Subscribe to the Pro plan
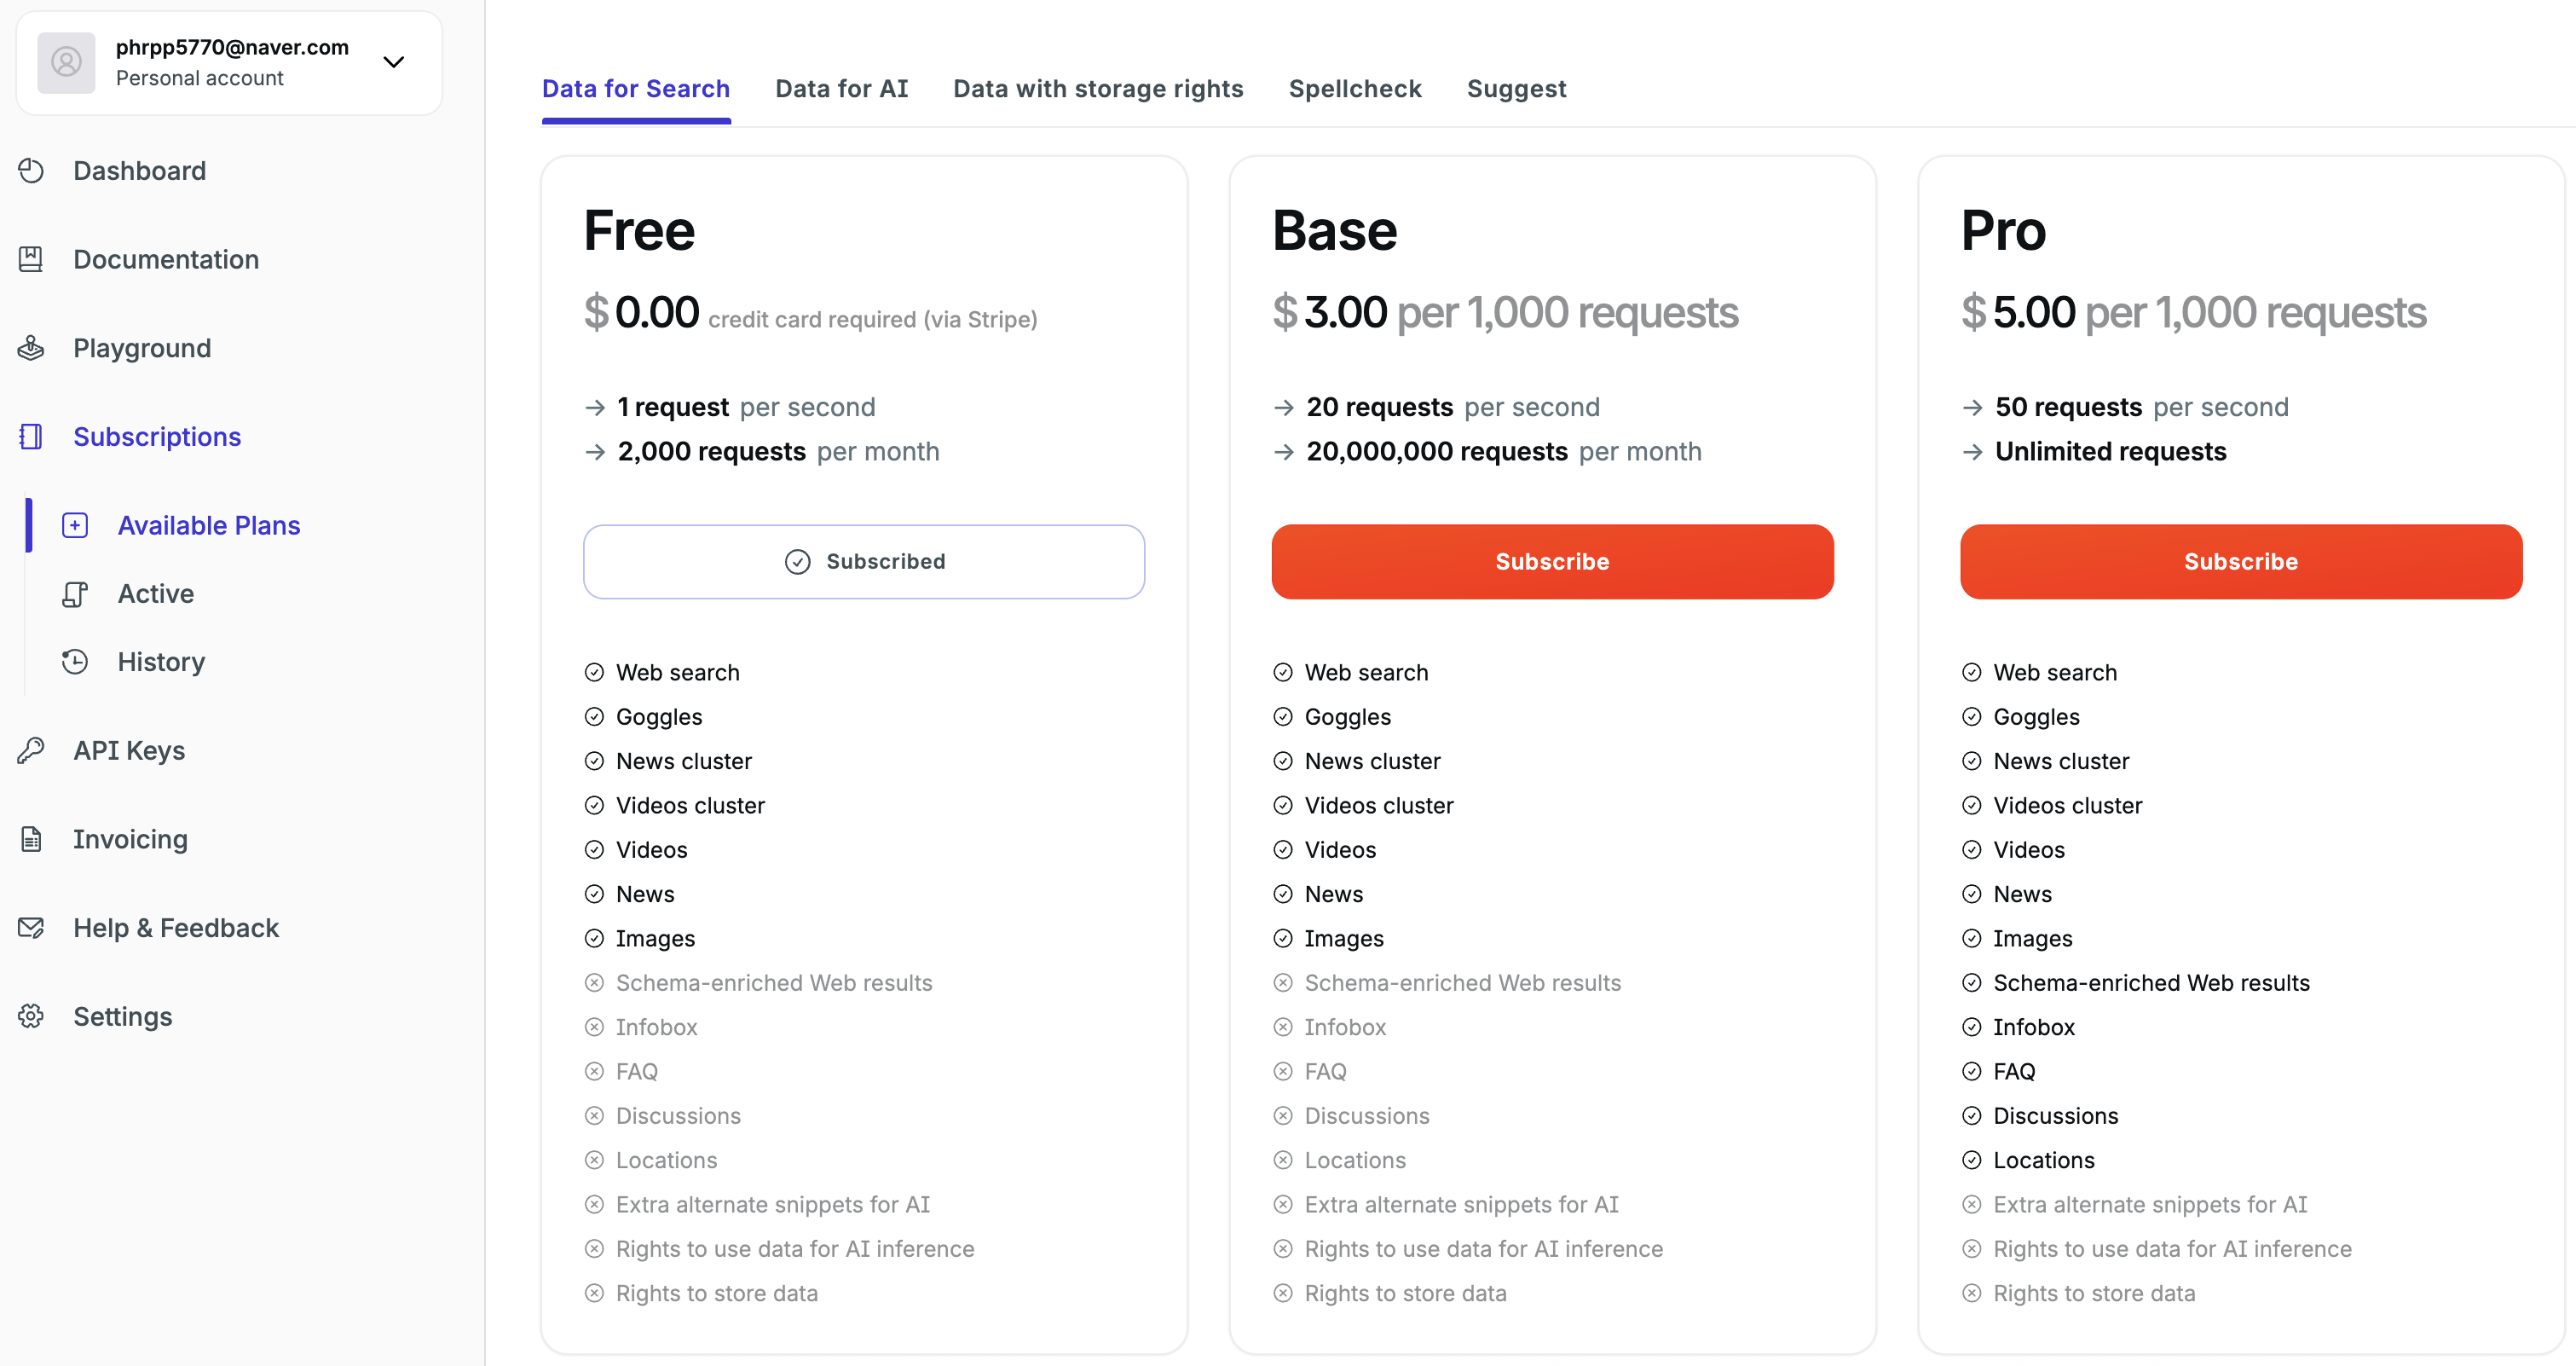Image resolution: width=2576 pixels, height=1366 pixels. [2240, 562]
